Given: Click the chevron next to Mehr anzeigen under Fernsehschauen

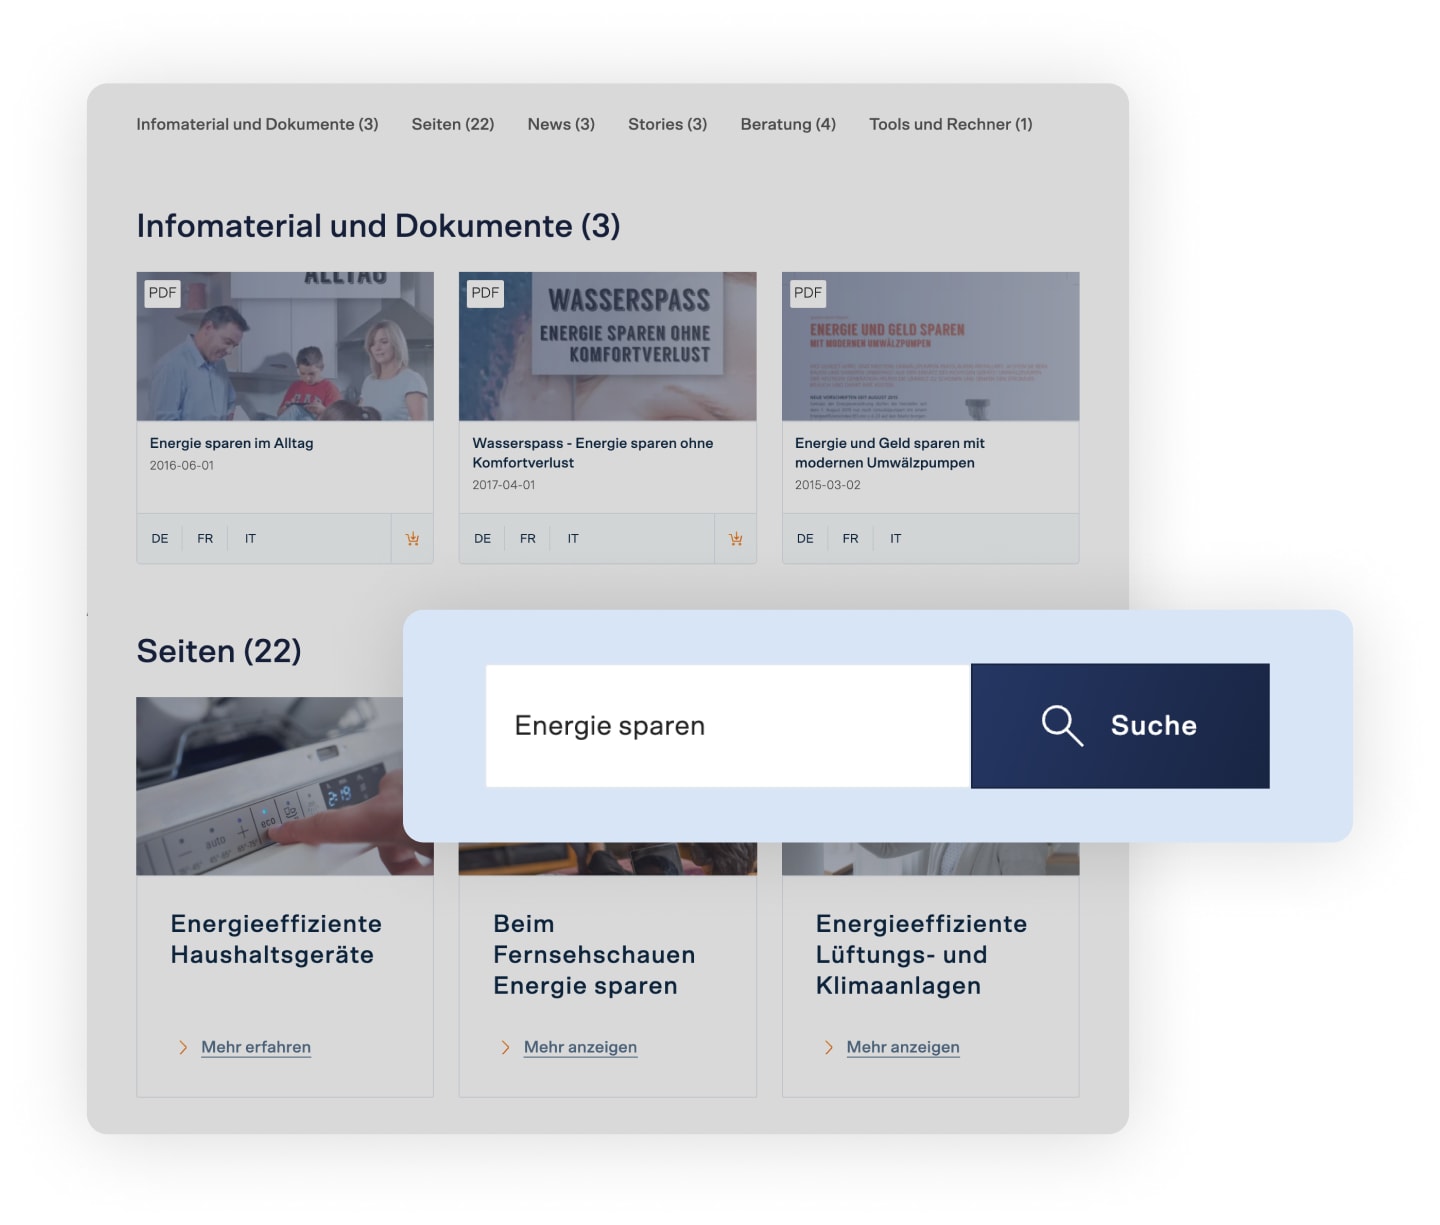Looking at the screenshot, I should [506, 1047].
